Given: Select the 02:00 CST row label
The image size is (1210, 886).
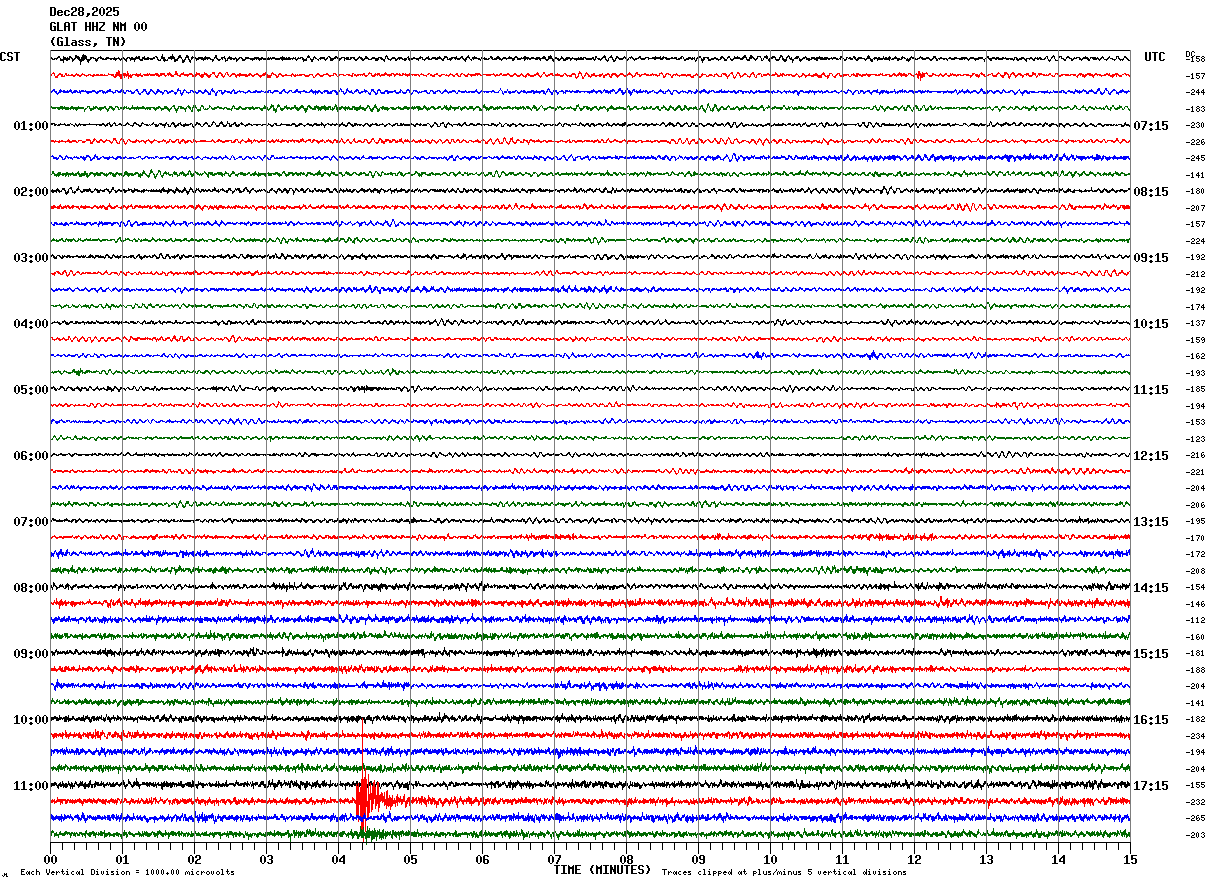Looking at the screenshot, I should pos(31,192).
